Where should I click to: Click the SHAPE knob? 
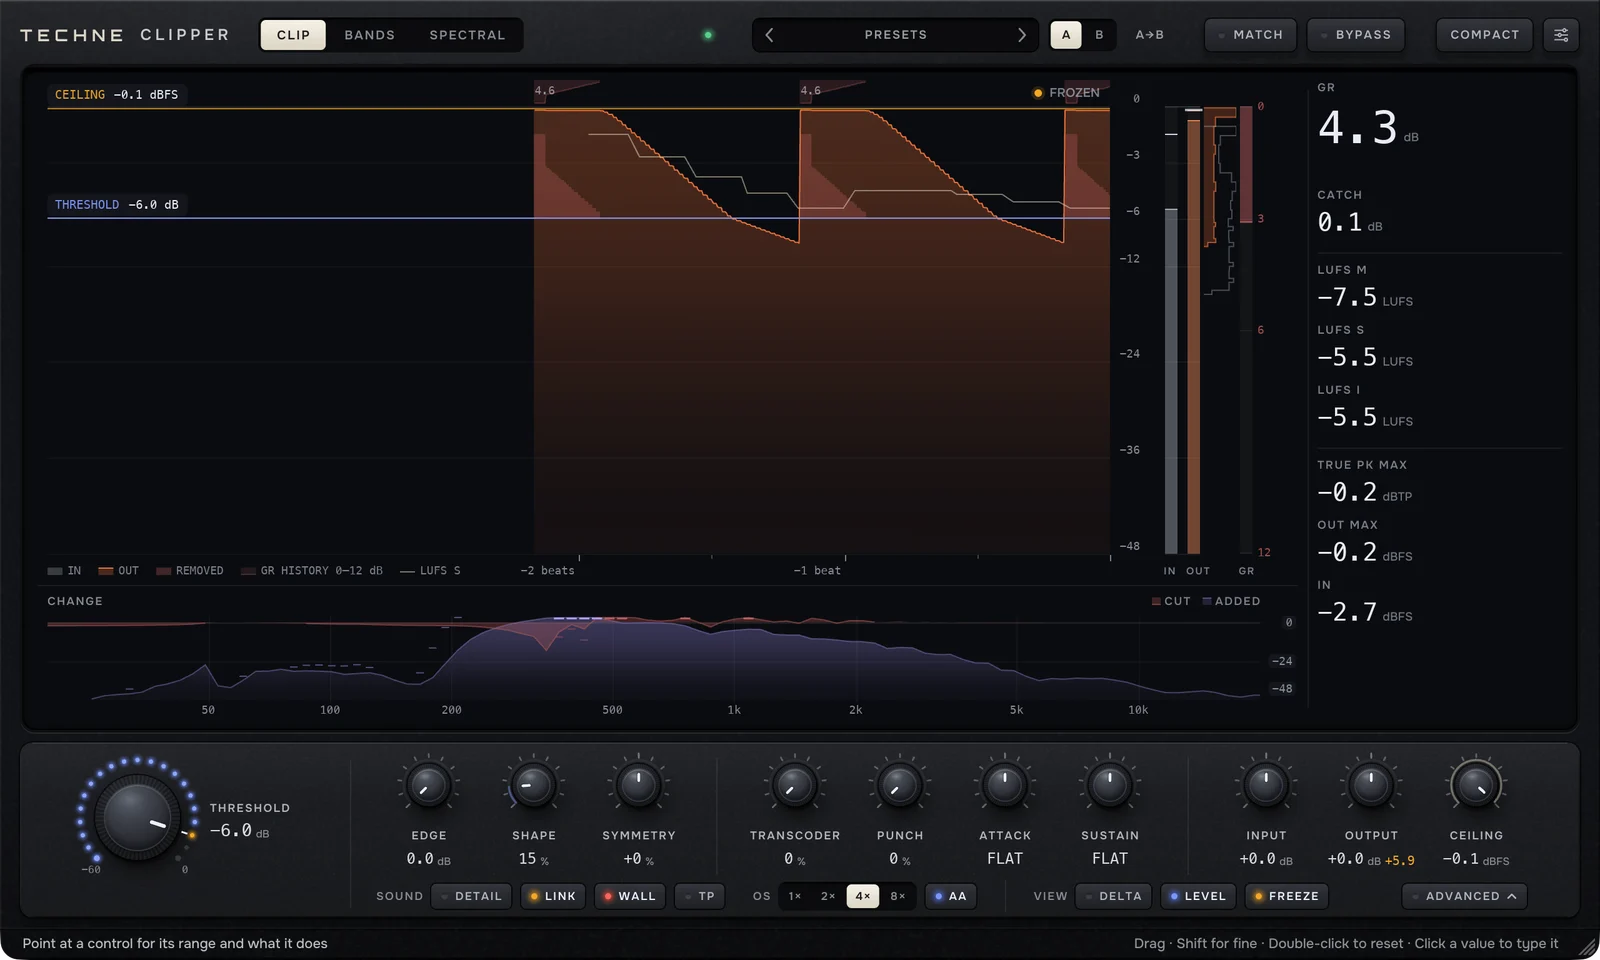[534, 786]
